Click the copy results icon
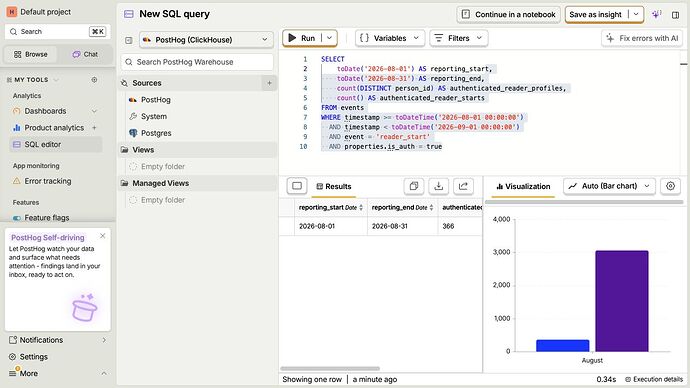 (x=414, y=187)
